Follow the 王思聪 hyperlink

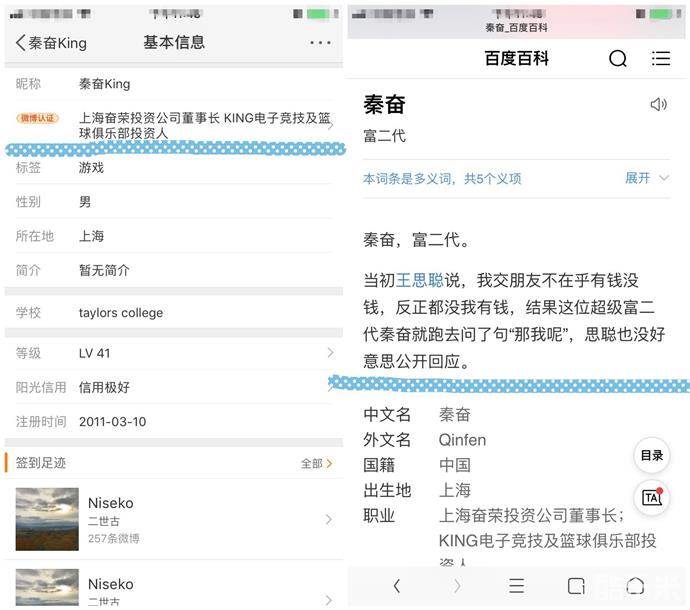tap(420, 281)
